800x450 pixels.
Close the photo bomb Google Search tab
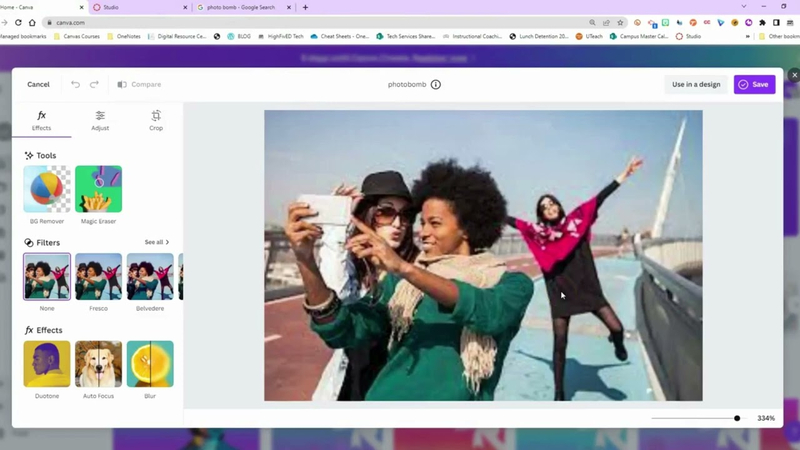pos(289,7)
